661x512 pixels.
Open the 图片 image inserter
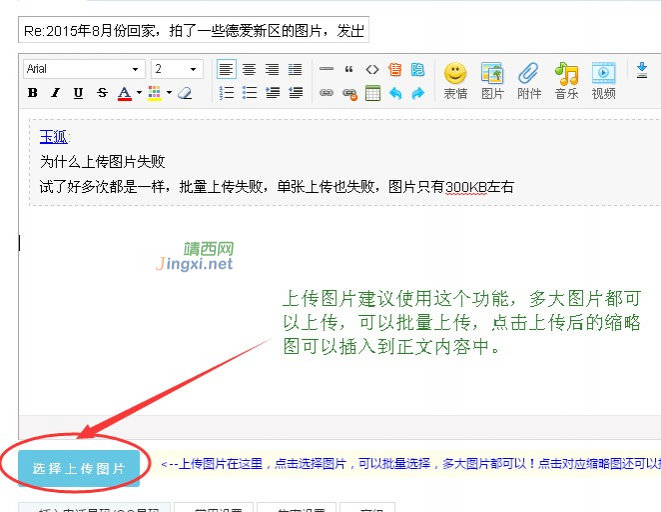pos(492,81)
